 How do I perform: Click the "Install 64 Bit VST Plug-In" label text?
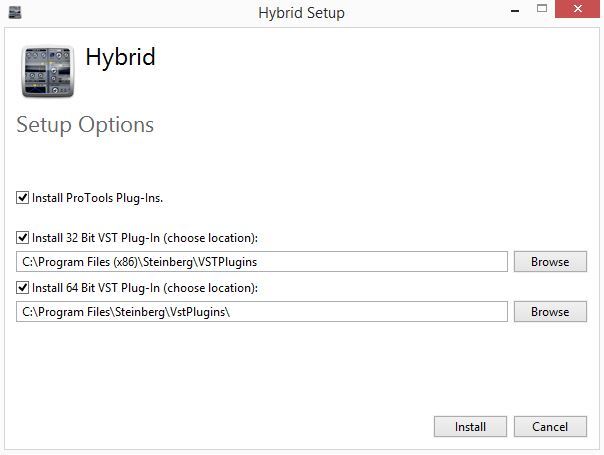(x=145, y=288)
